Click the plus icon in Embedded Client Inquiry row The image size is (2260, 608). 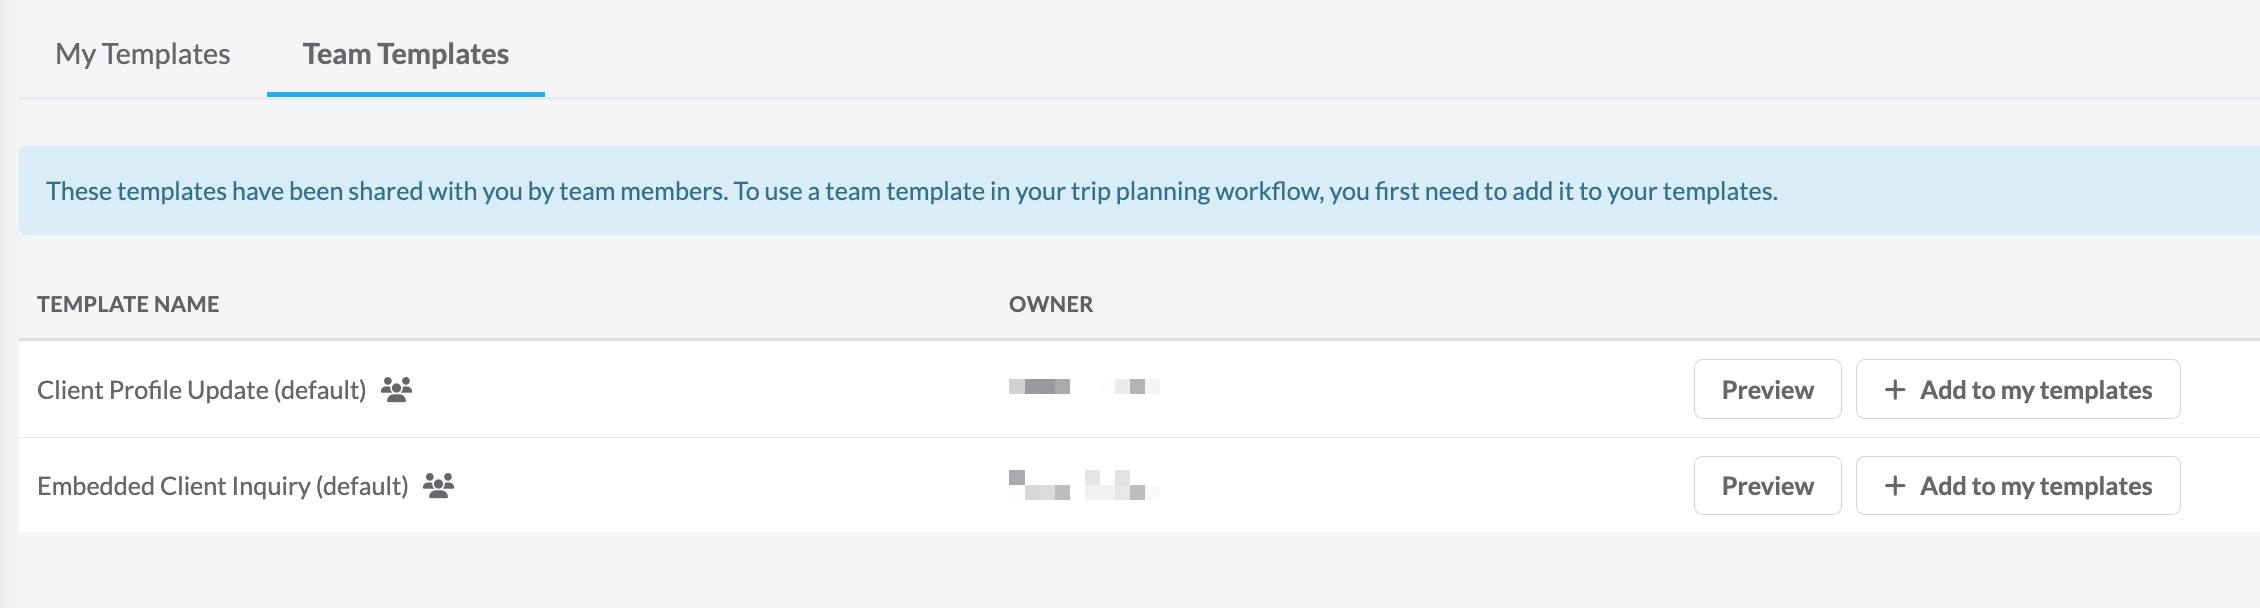point(1895,485)
